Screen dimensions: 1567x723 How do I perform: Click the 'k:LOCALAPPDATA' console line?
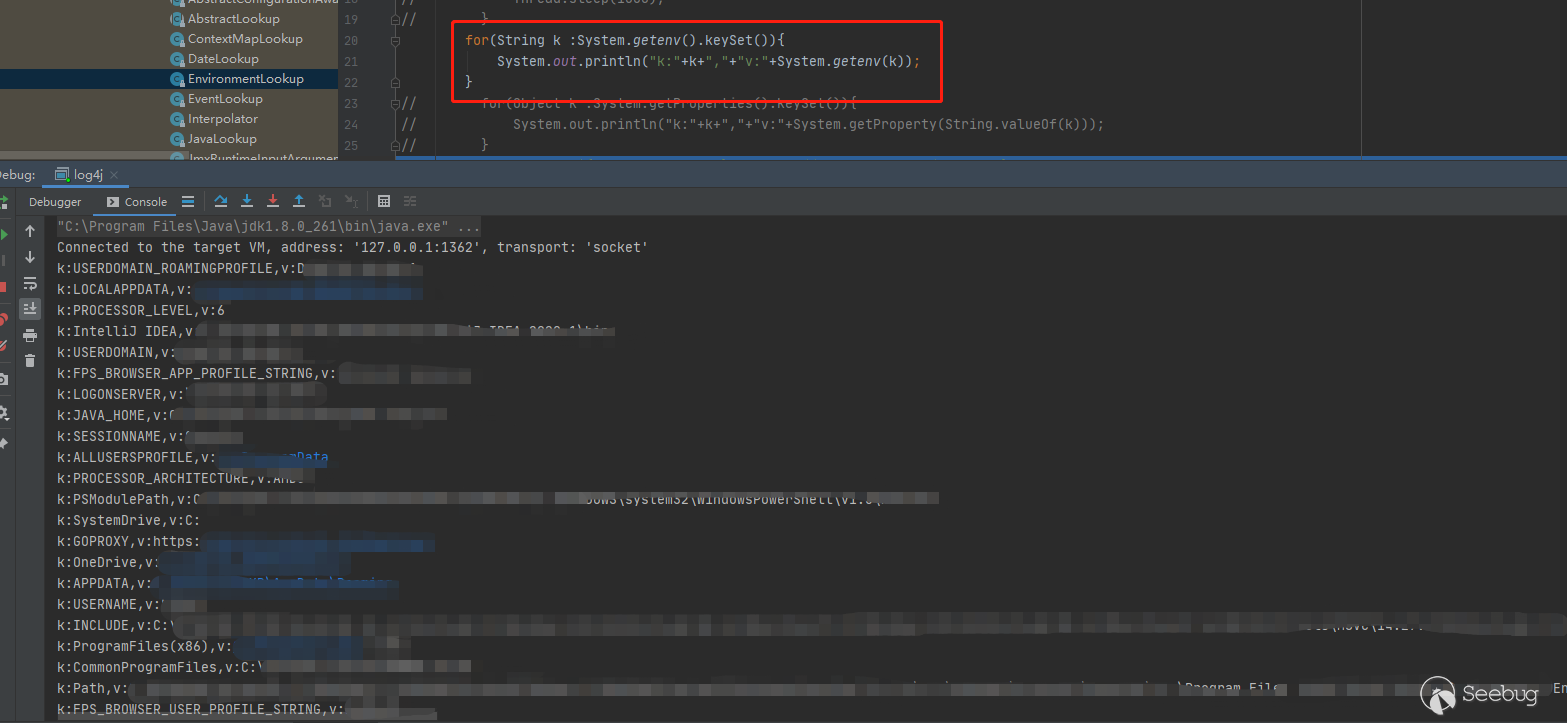[x=240, y=289]
